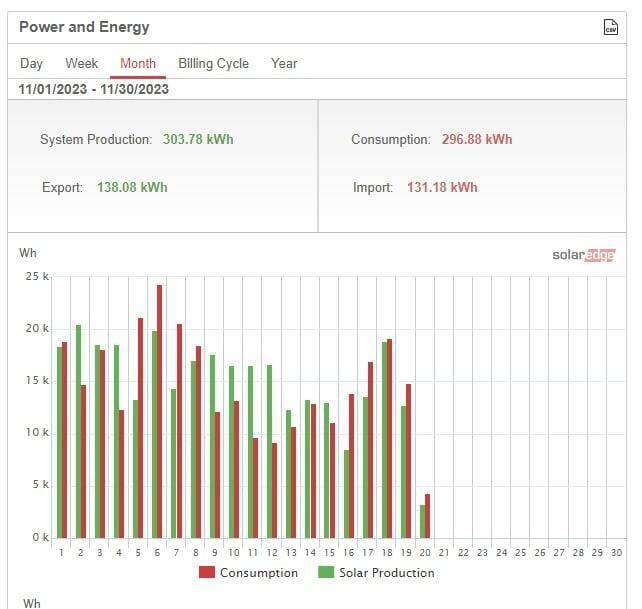
Task: Open the Billing Cycle tab
Action: click(213, 63)
